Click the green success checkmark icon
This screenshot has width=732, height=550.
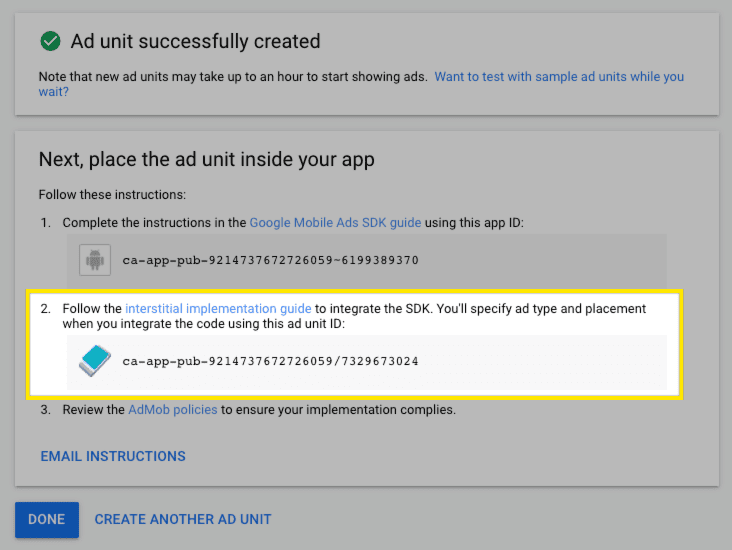coord(49,41)
